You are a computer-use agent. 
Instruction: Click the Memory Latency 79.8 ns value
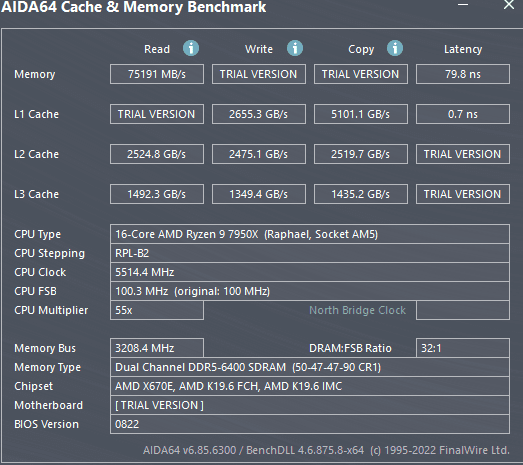pos(463,74)
